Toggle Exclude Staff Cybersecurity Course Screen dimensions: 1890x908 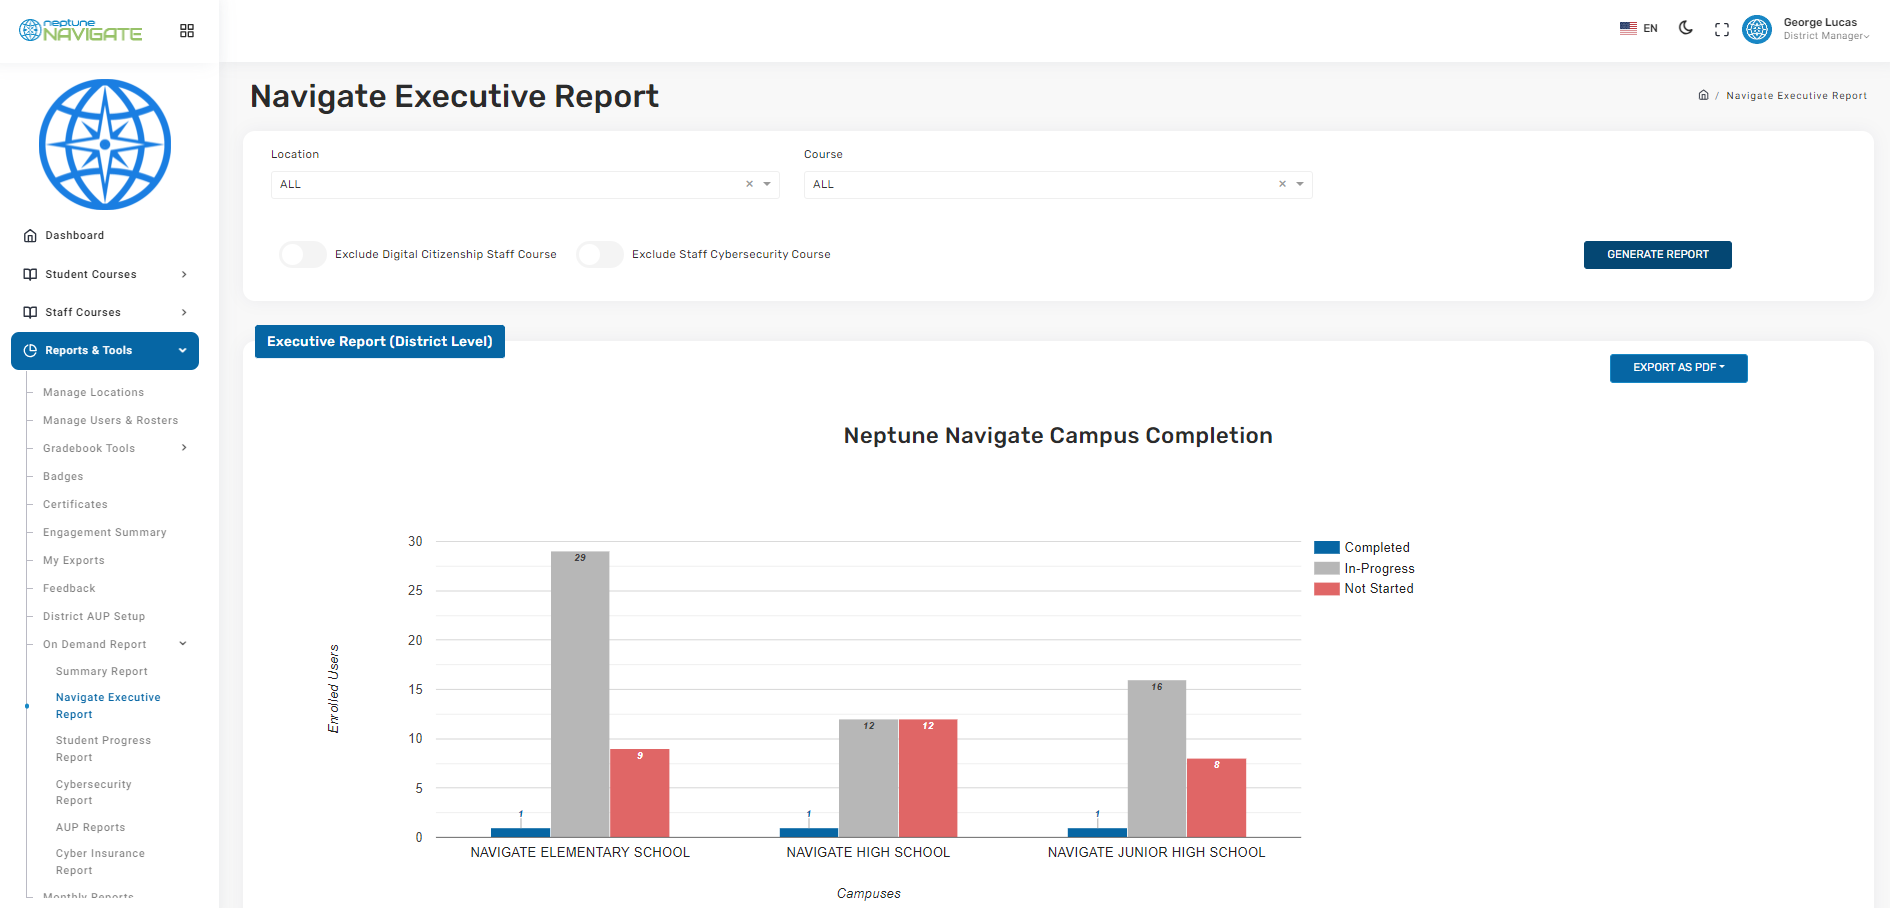600,254
